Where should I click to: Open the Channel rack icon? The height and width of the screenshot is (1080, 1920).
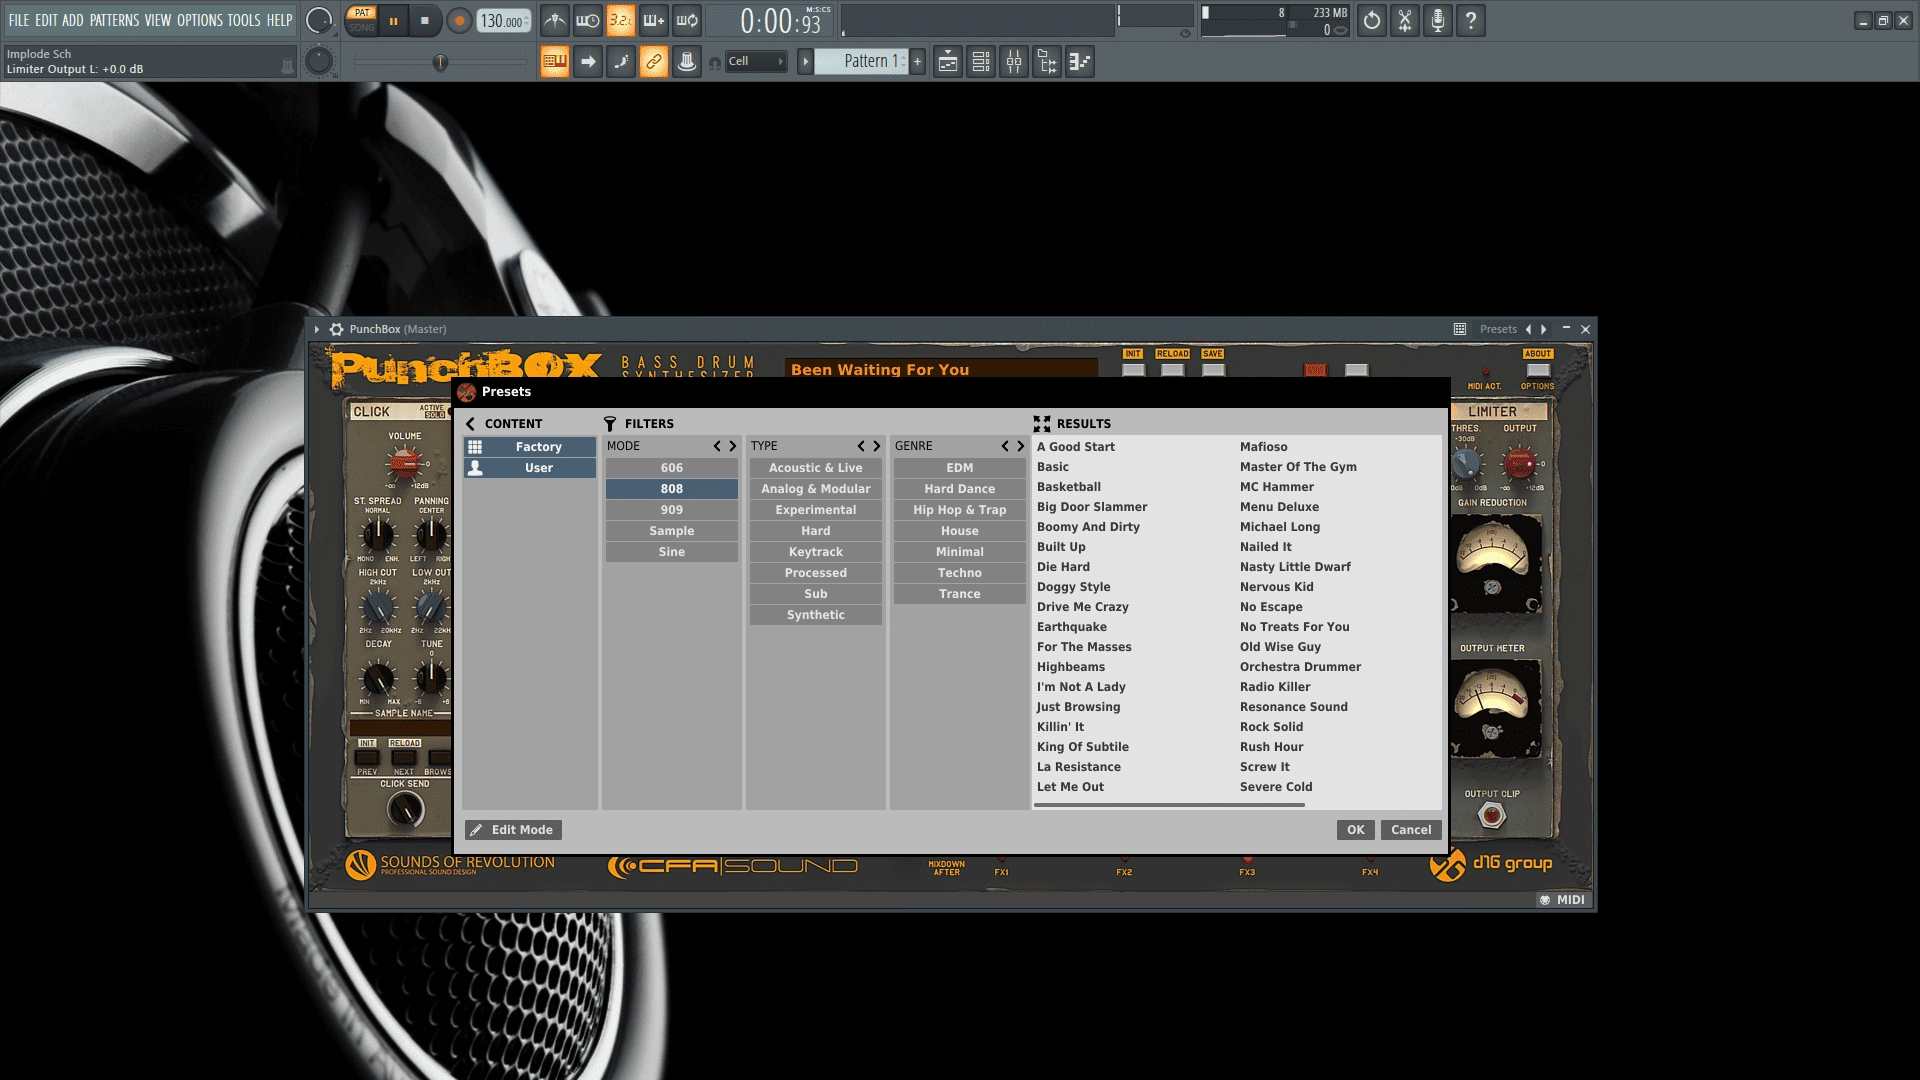point(981,62)
